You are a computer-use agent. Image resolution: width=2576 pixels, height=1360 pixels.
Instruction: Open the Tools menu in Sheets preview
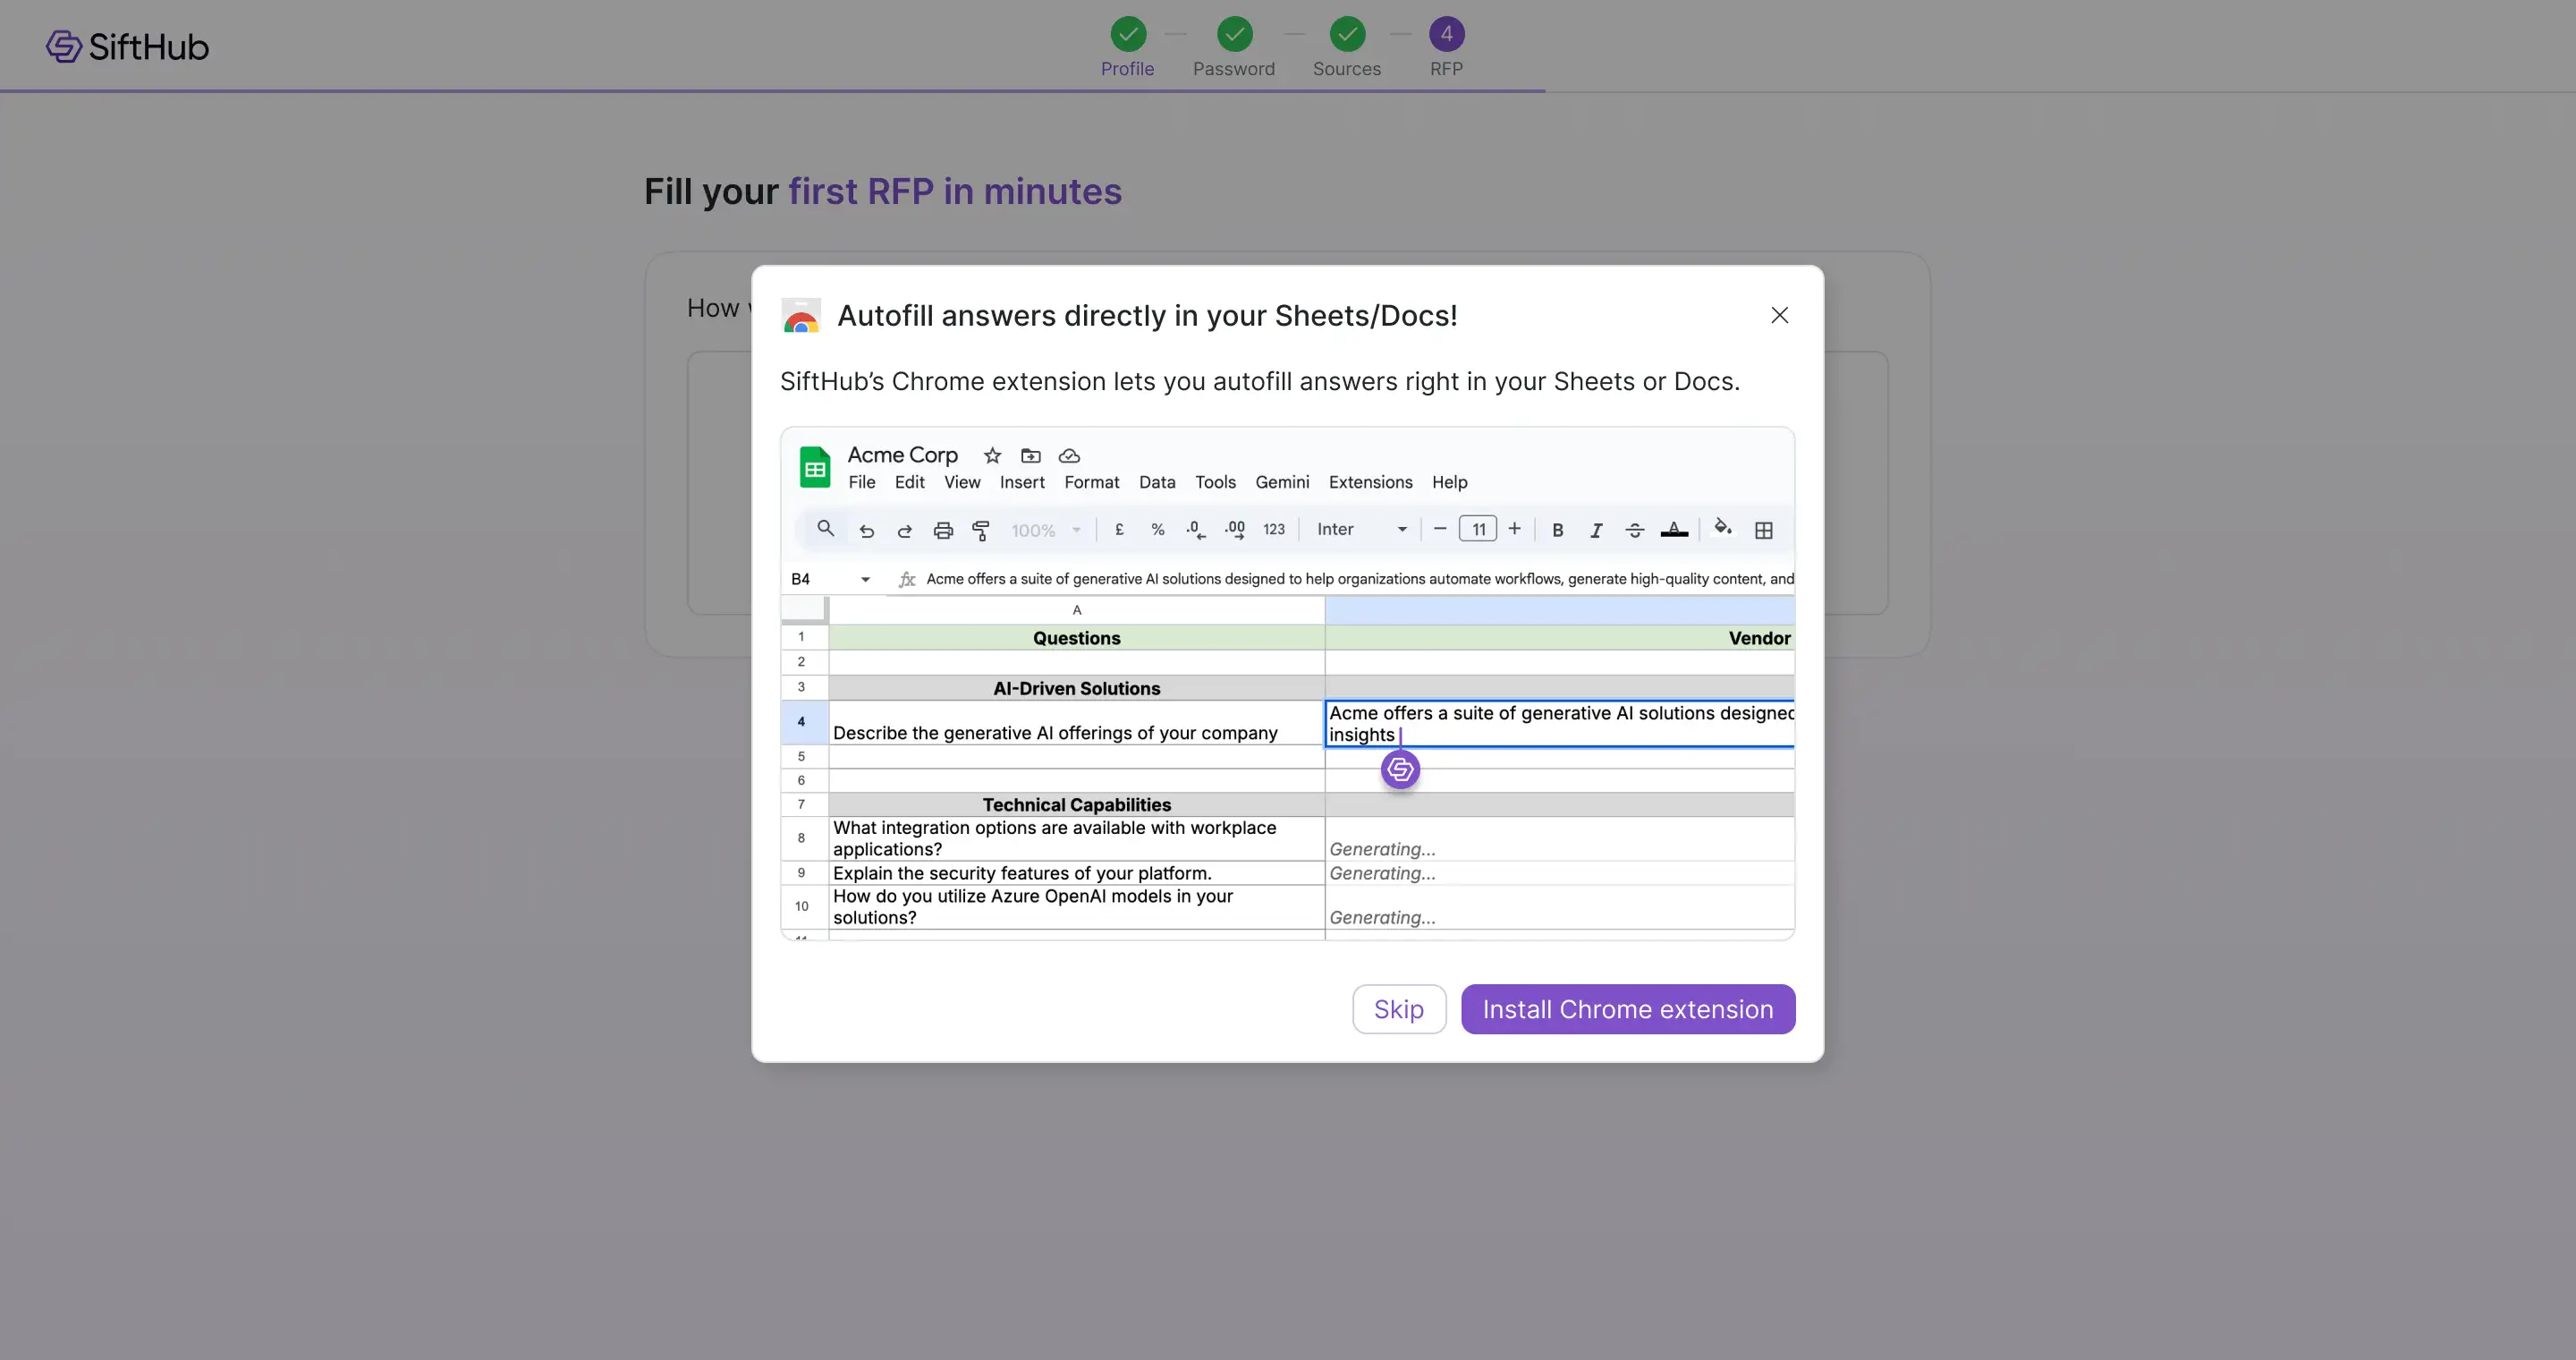[1215, 482]
